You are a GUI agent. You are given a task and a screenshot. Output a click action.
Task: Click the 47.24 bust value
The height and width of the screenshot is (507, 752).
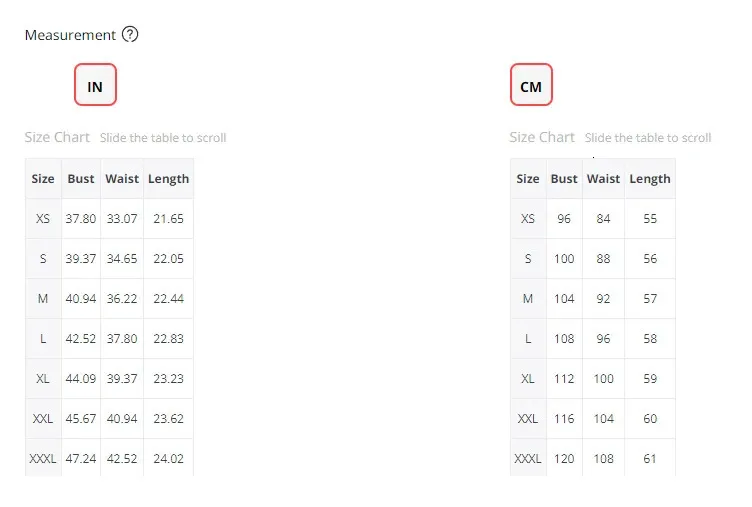[x=81, y=459]
